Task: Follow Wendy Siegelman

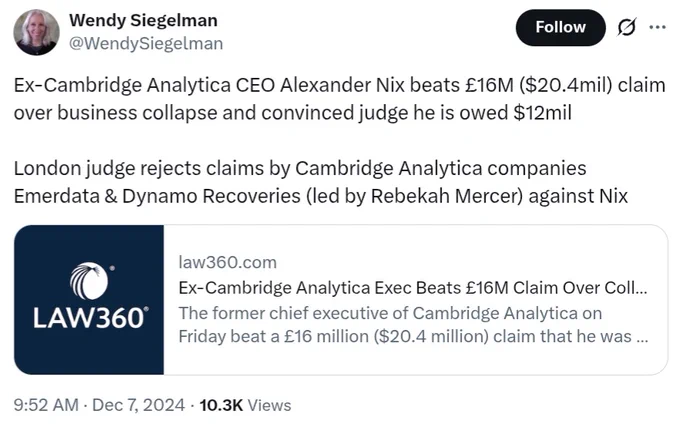Action: click(560, 27)
